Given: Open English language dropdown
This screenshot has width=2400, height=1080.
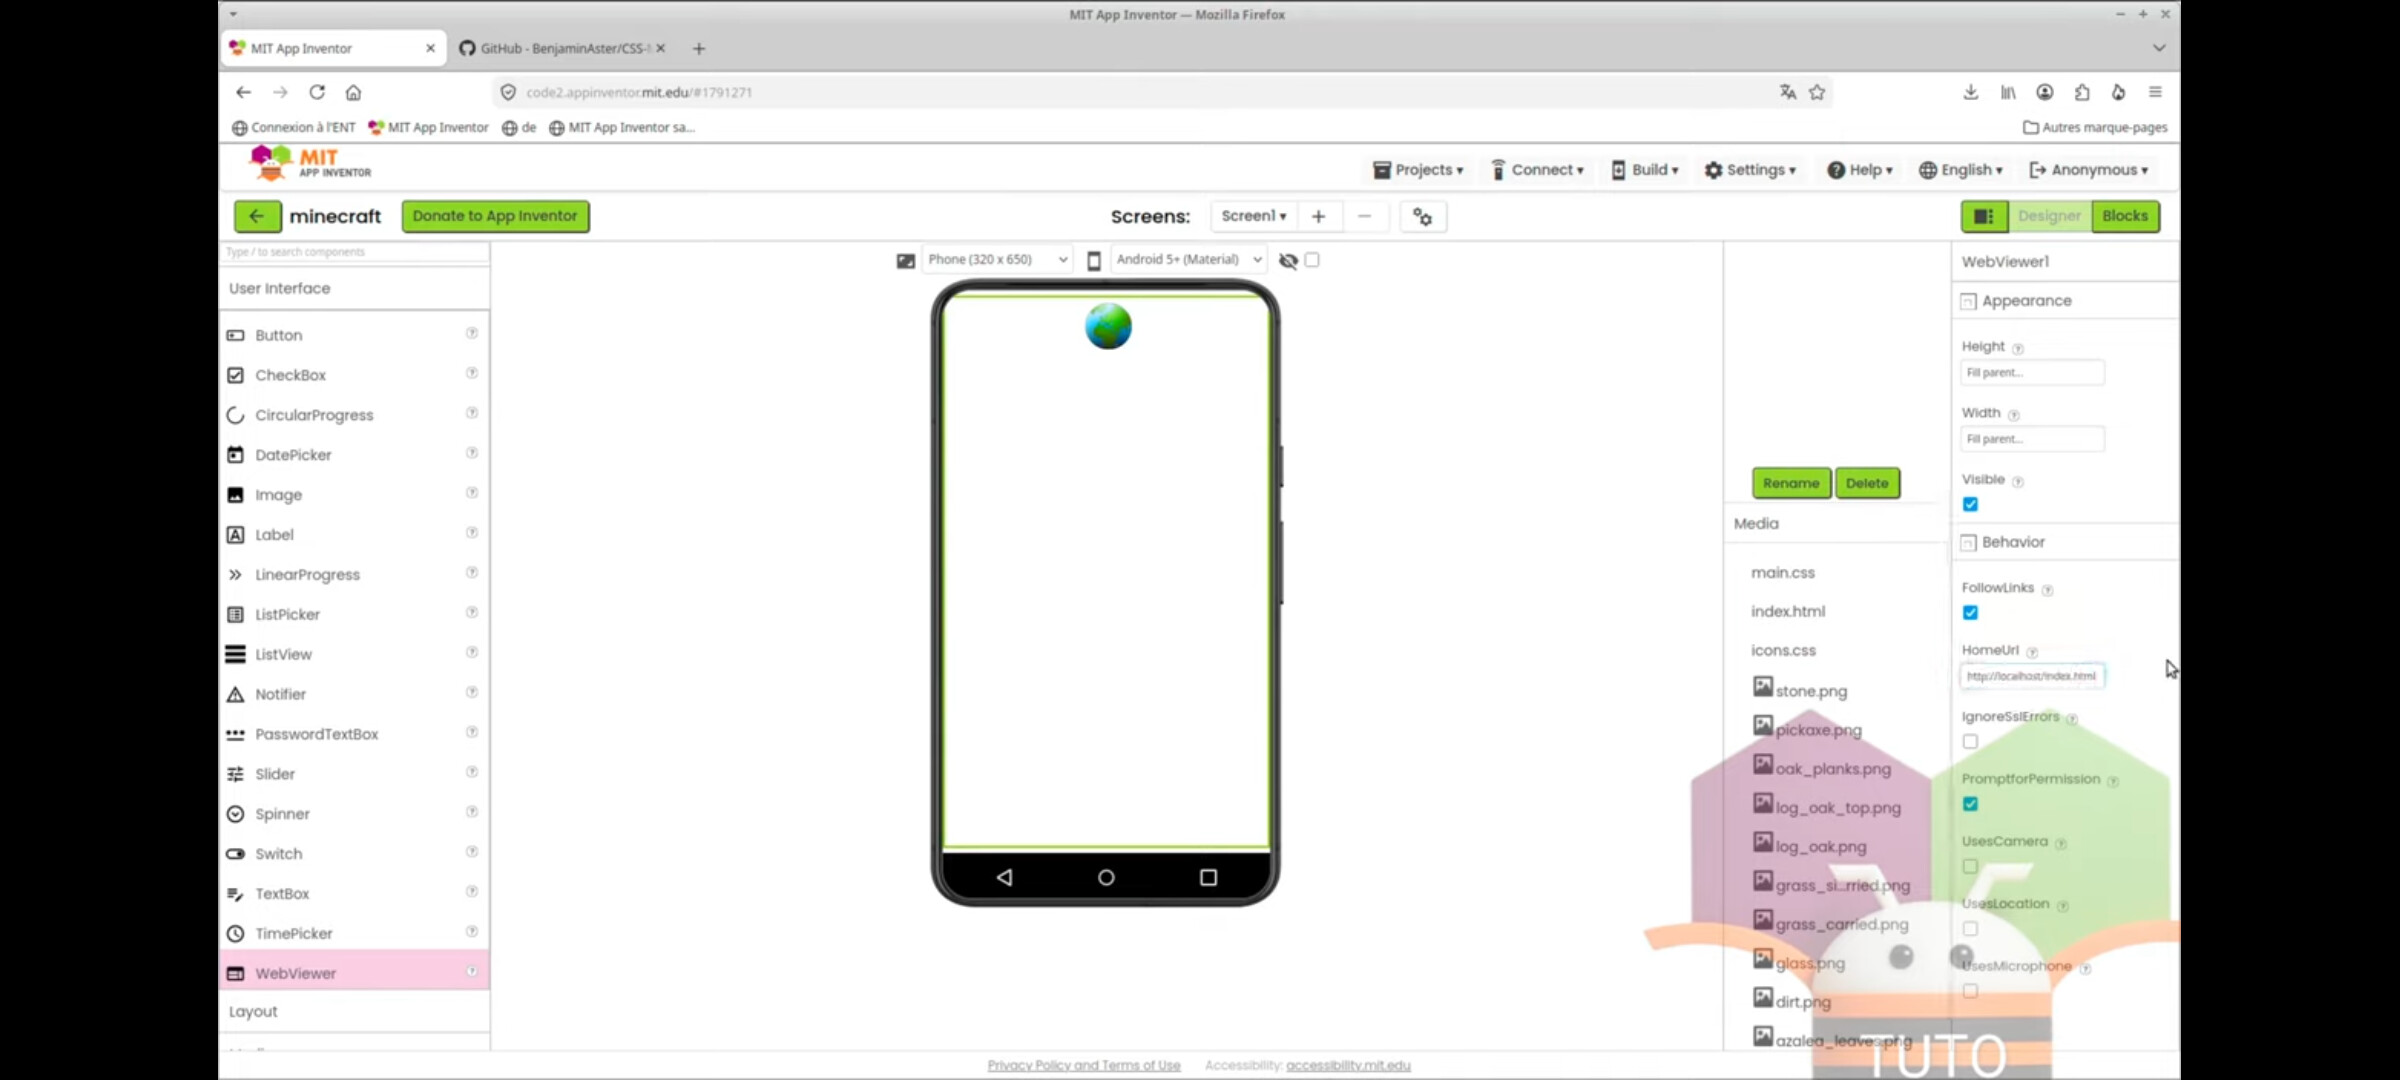Looking at the screenshot, I should coord(1961,170).
